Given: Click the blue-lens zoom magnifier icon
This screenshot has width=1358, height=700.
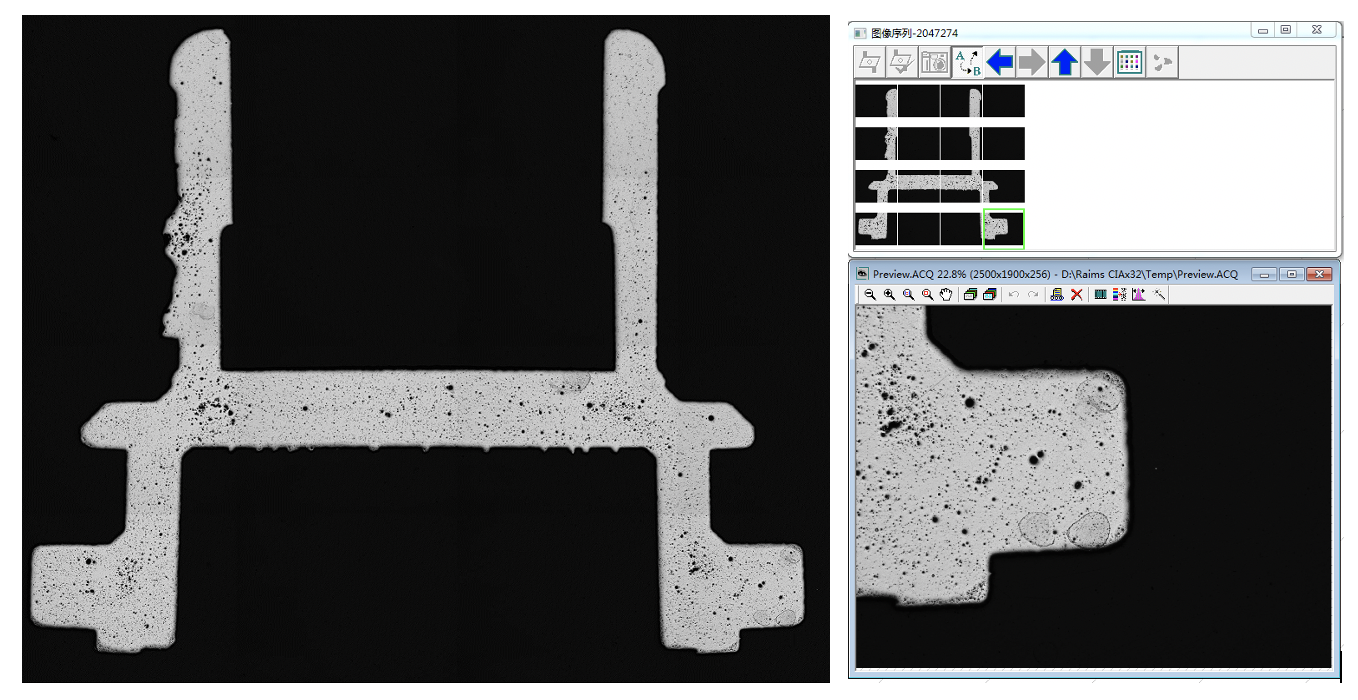Looking at the screenshot, I should tap(908, 294).
